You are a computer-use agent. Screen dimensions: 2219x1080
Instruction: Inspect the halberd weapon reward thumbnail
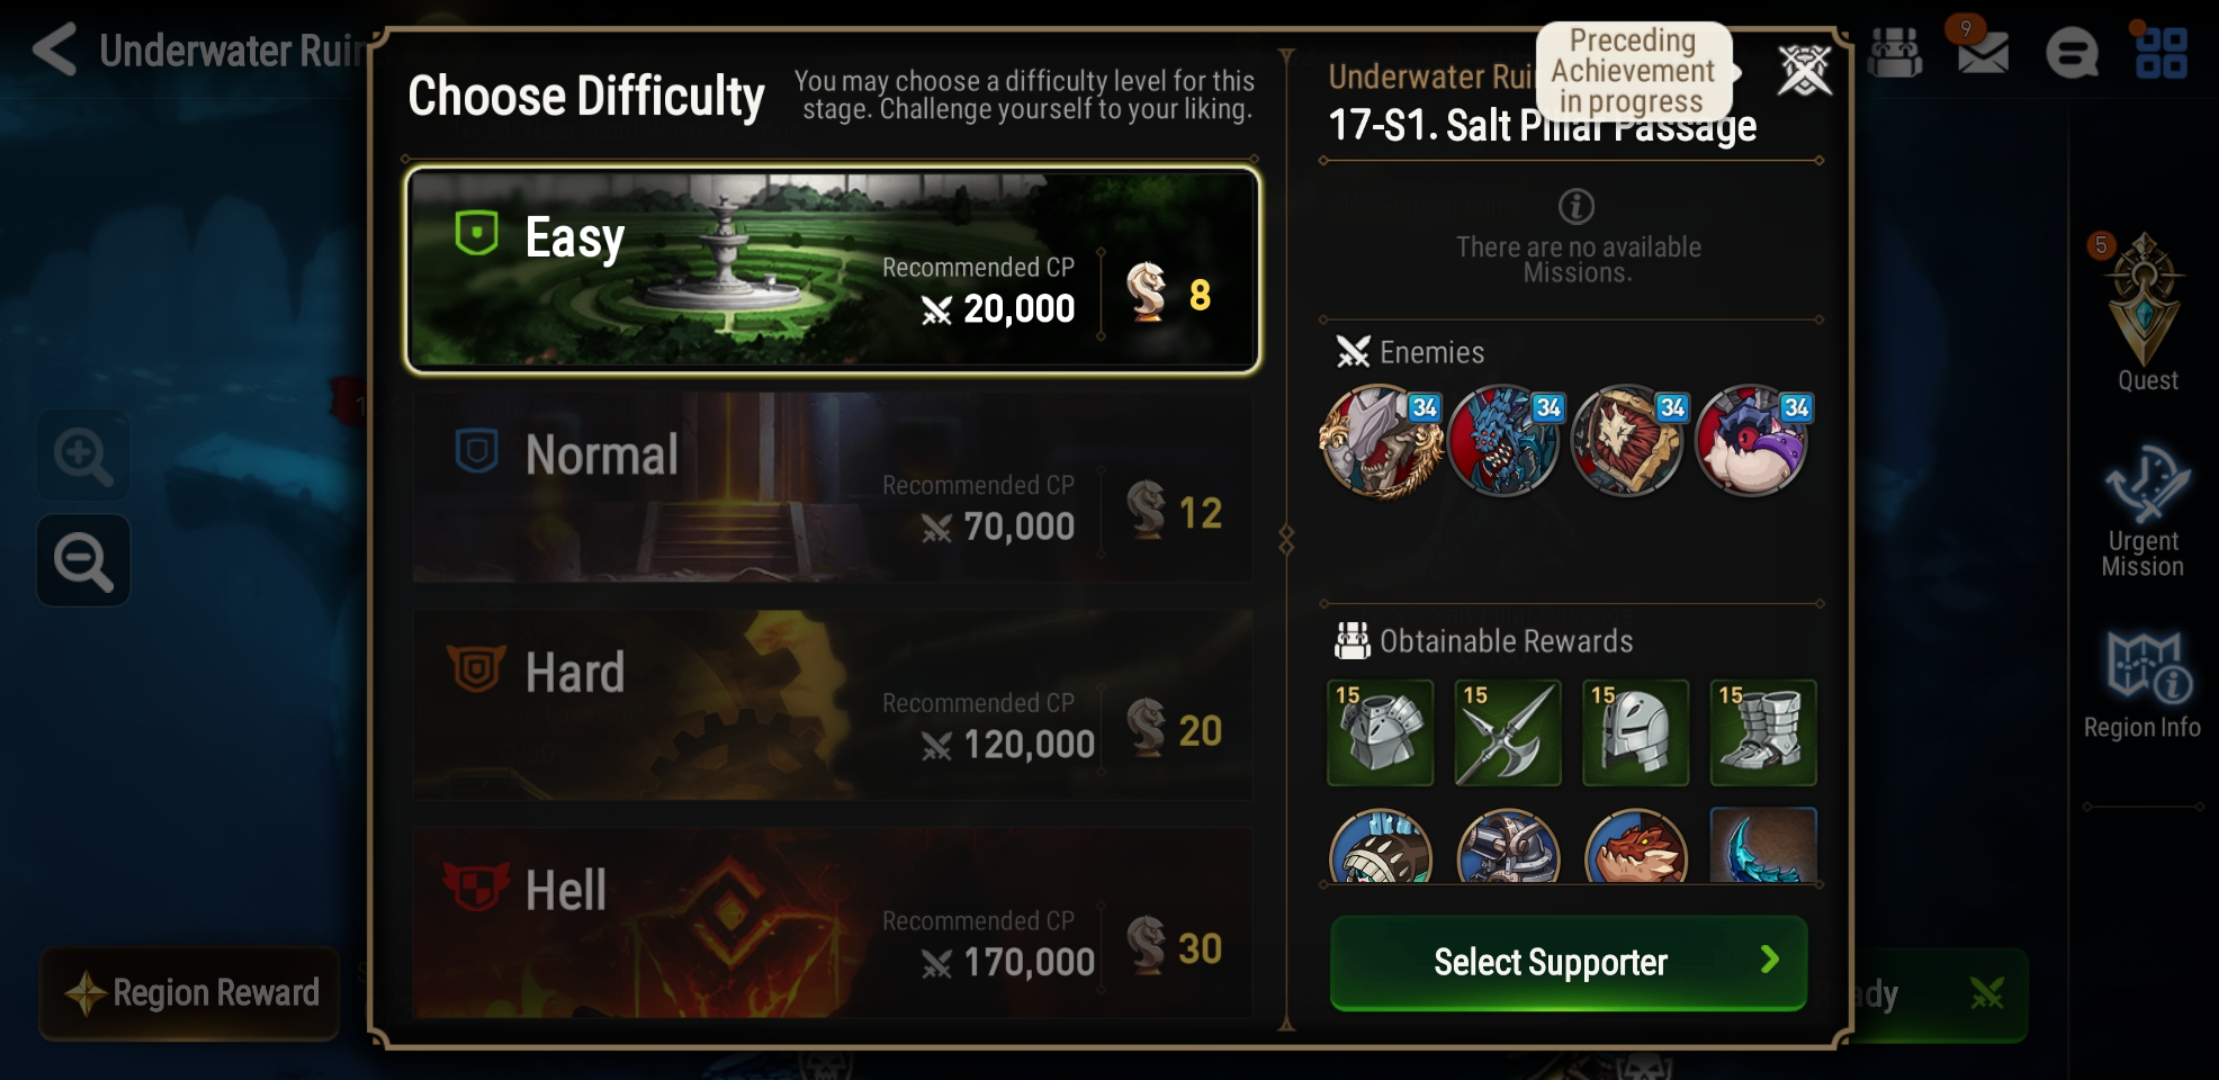(x=1508, y=733)
